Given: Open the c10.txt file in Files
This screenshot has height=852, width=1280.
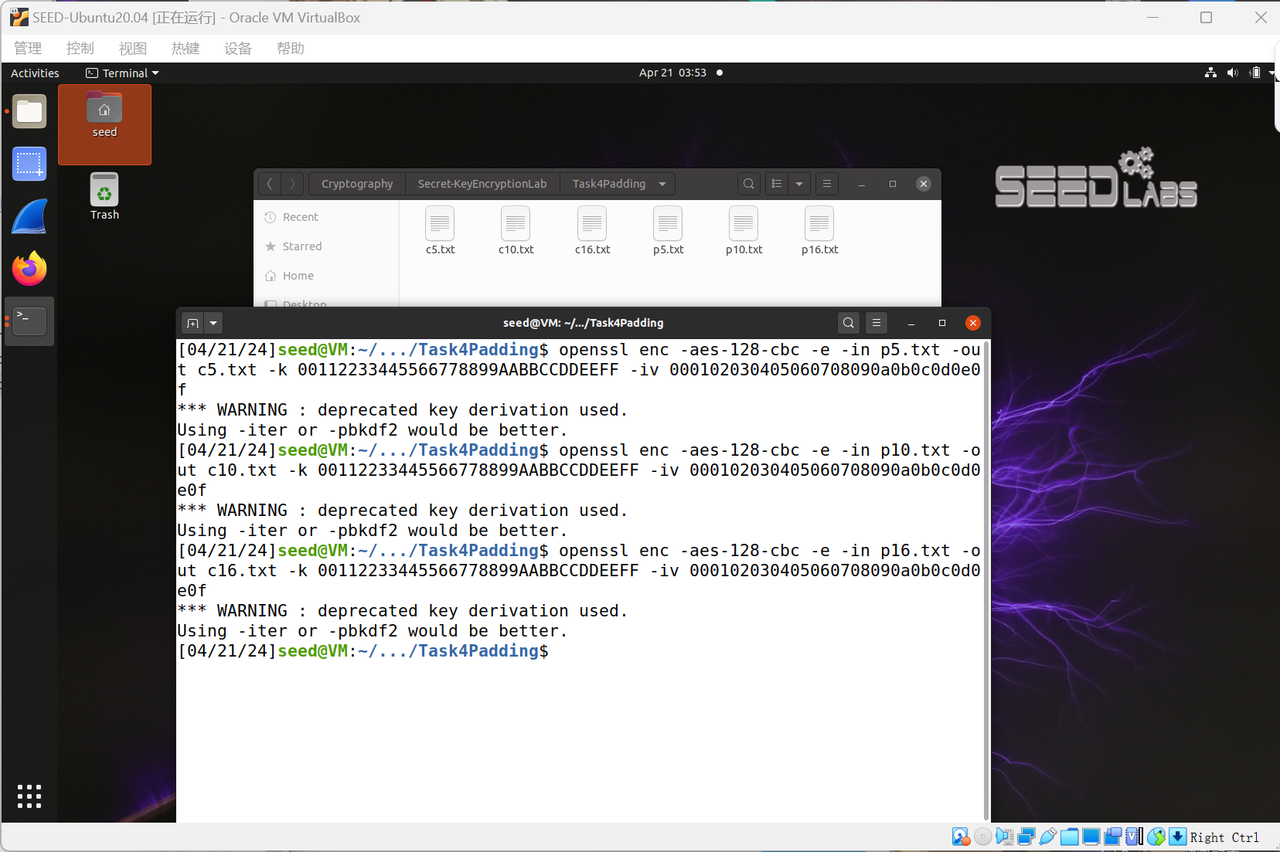Looking at the screenshot, I should click(516, 231).
